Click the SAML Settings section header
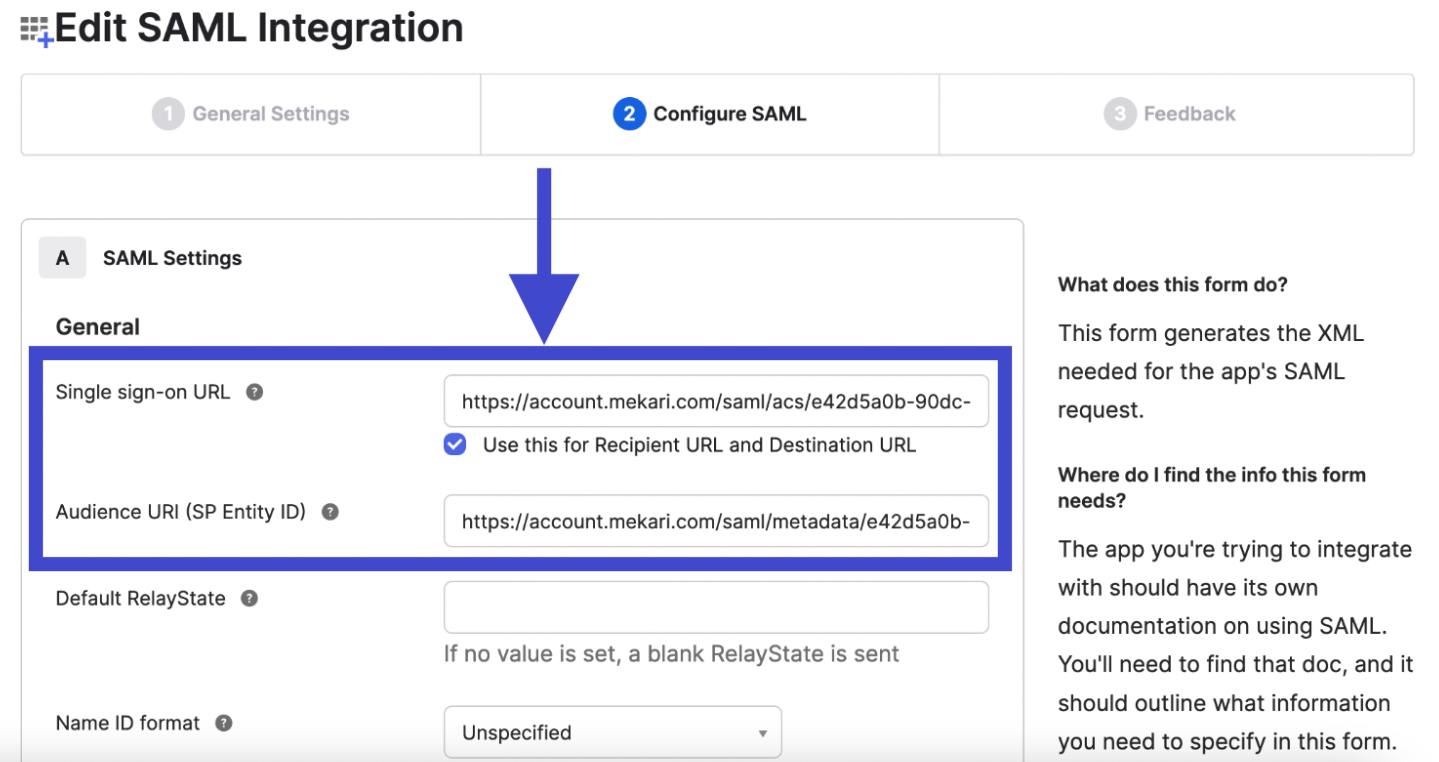The image size is (1439, 762). [x=172, y=258]
